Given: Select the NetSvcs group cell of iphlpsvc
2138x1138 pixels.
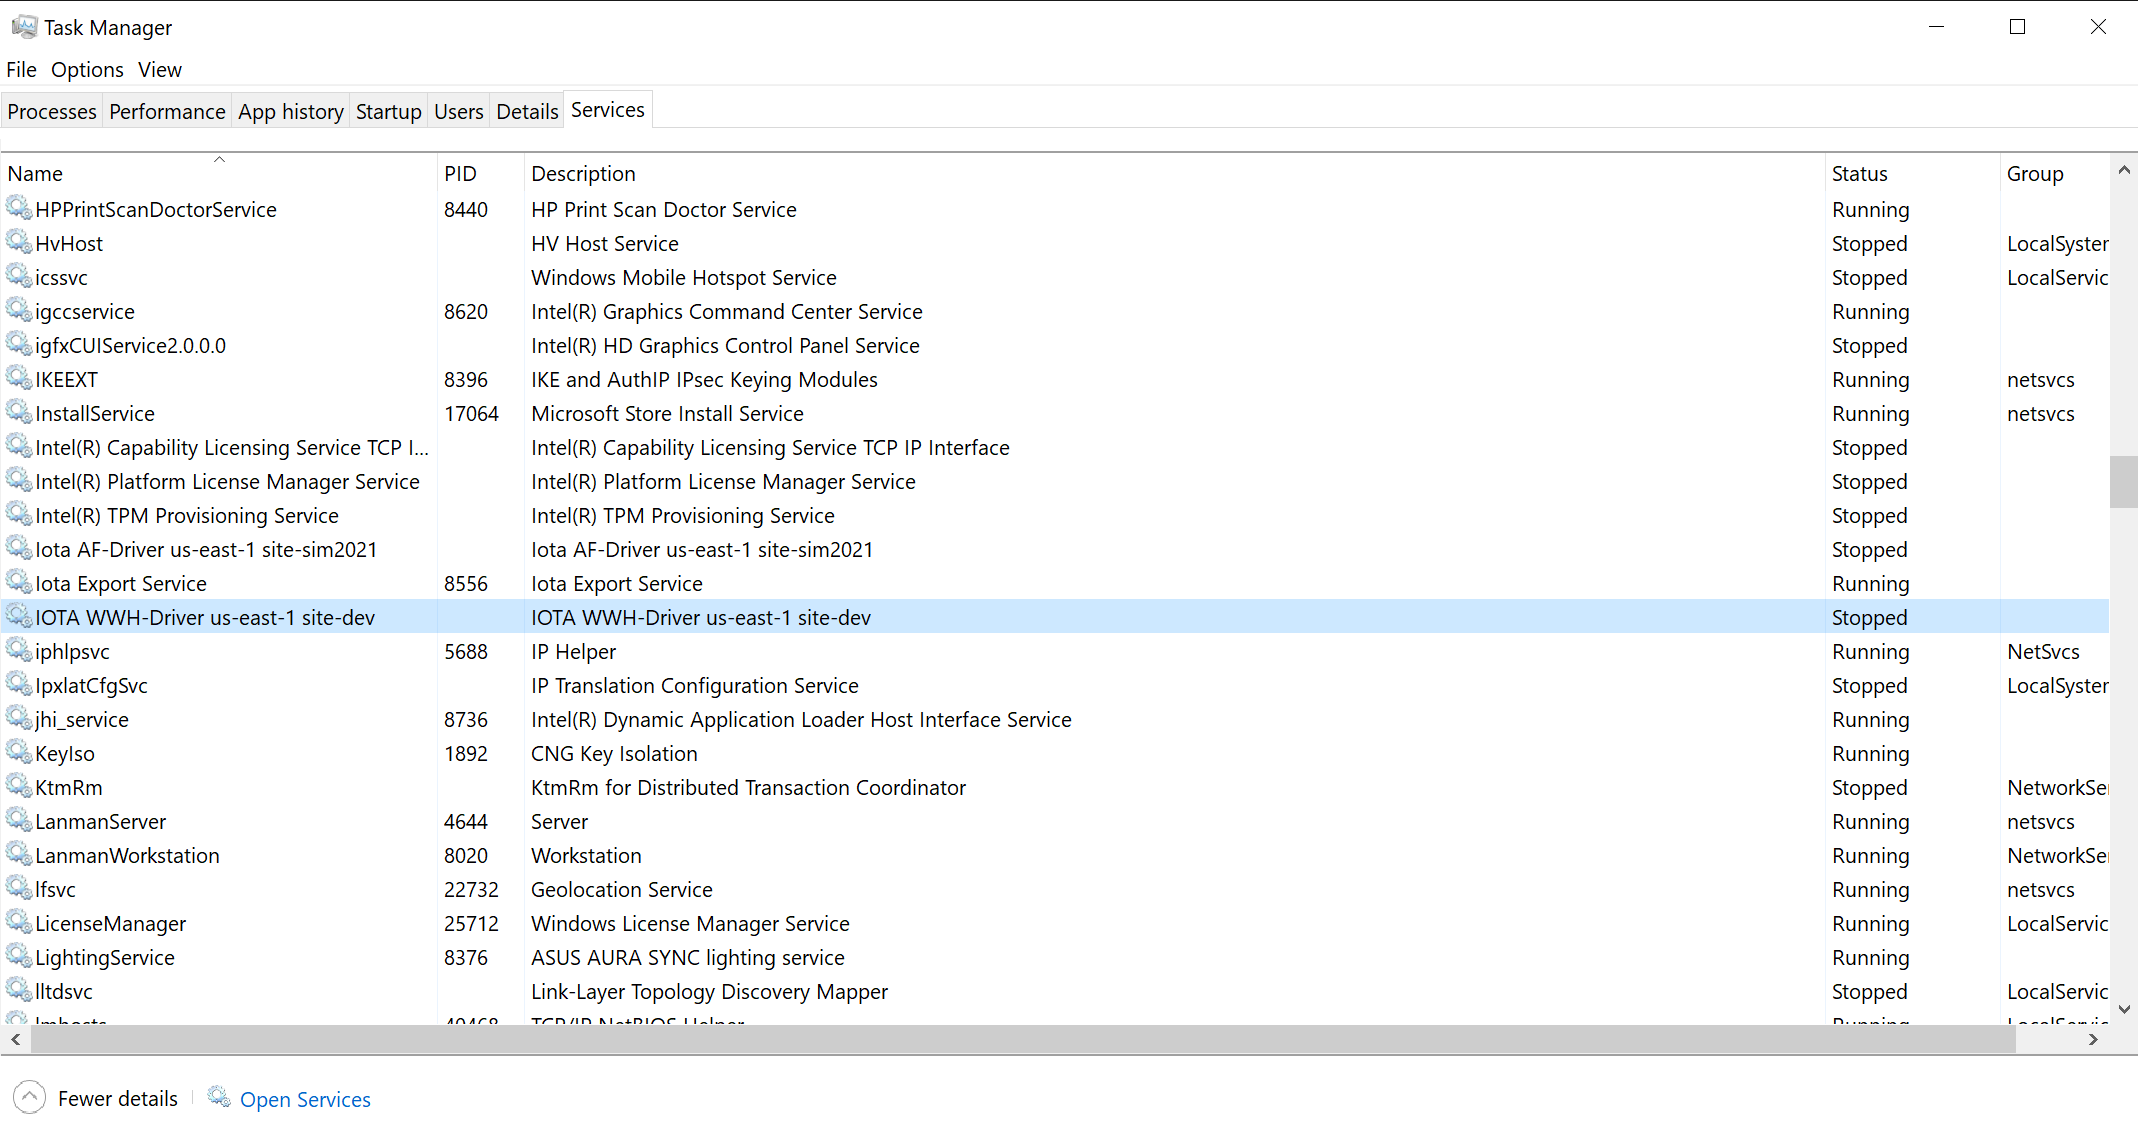Looking at the screenshot, I should [x=2043, y=651].
